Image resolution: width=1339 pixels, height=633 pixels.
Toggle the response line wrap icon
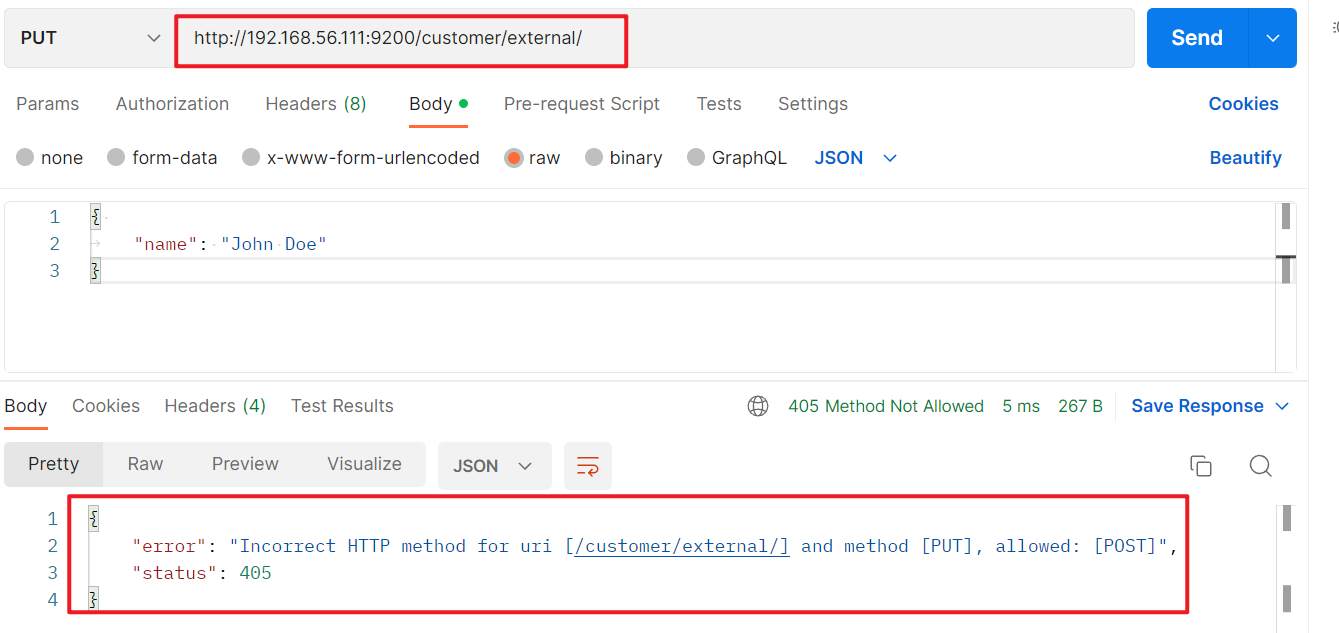588,466
